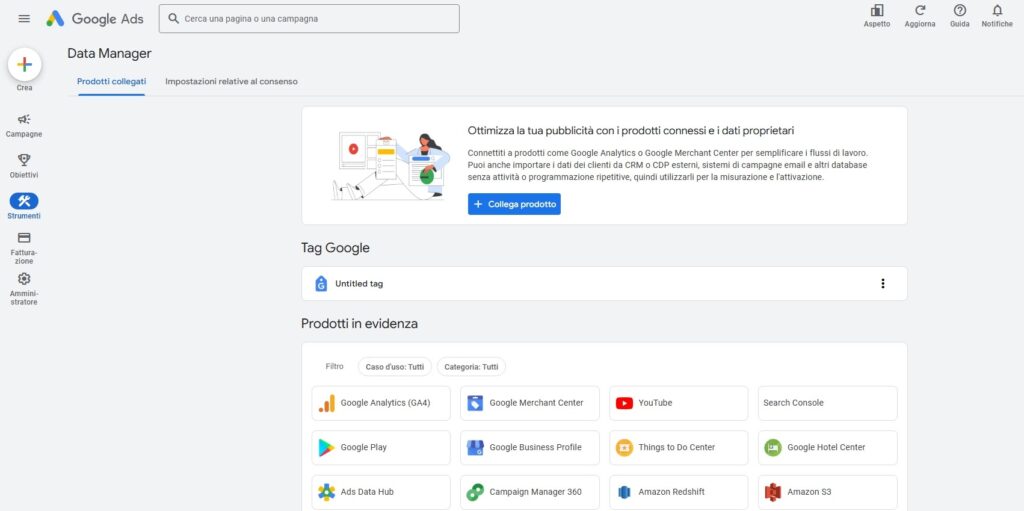Open Amministratore gear settings
This screenshot has width=1024, height=511.
[x=24, y=280]
